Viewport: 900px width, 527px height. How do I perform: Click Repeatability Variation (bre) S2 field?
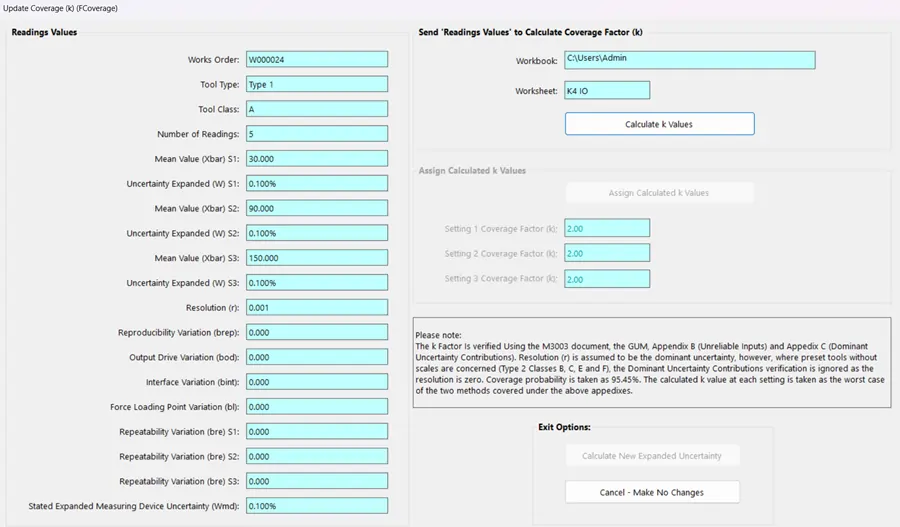coord(317,456)
